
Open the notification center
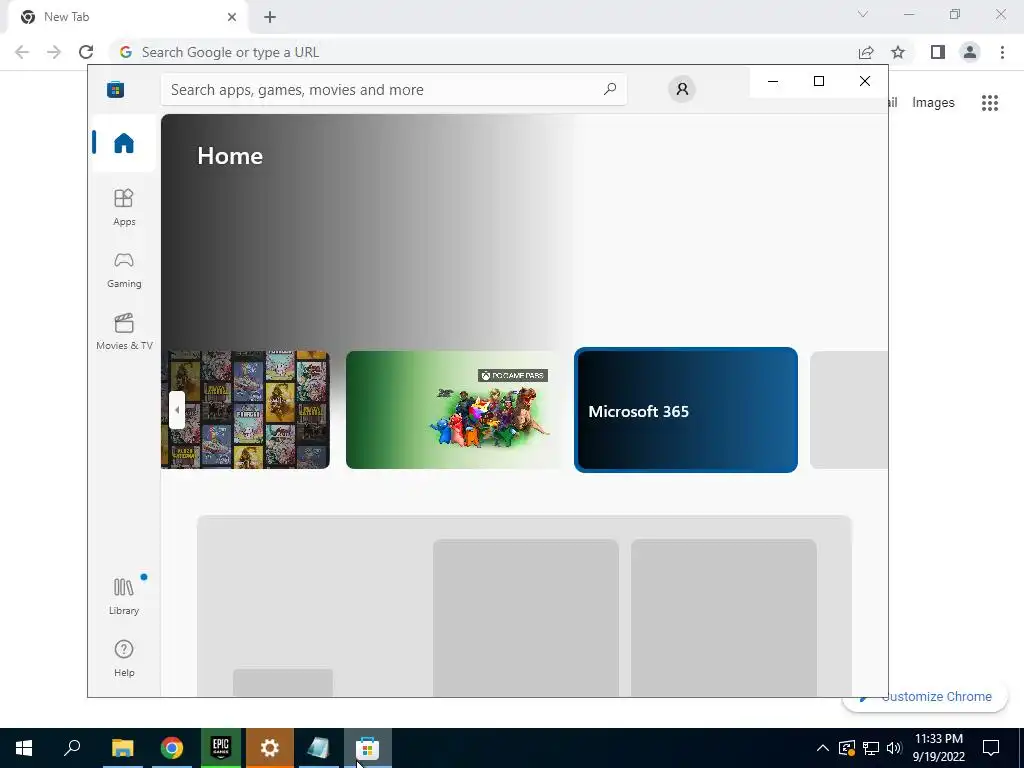click(x=991, y=748)
